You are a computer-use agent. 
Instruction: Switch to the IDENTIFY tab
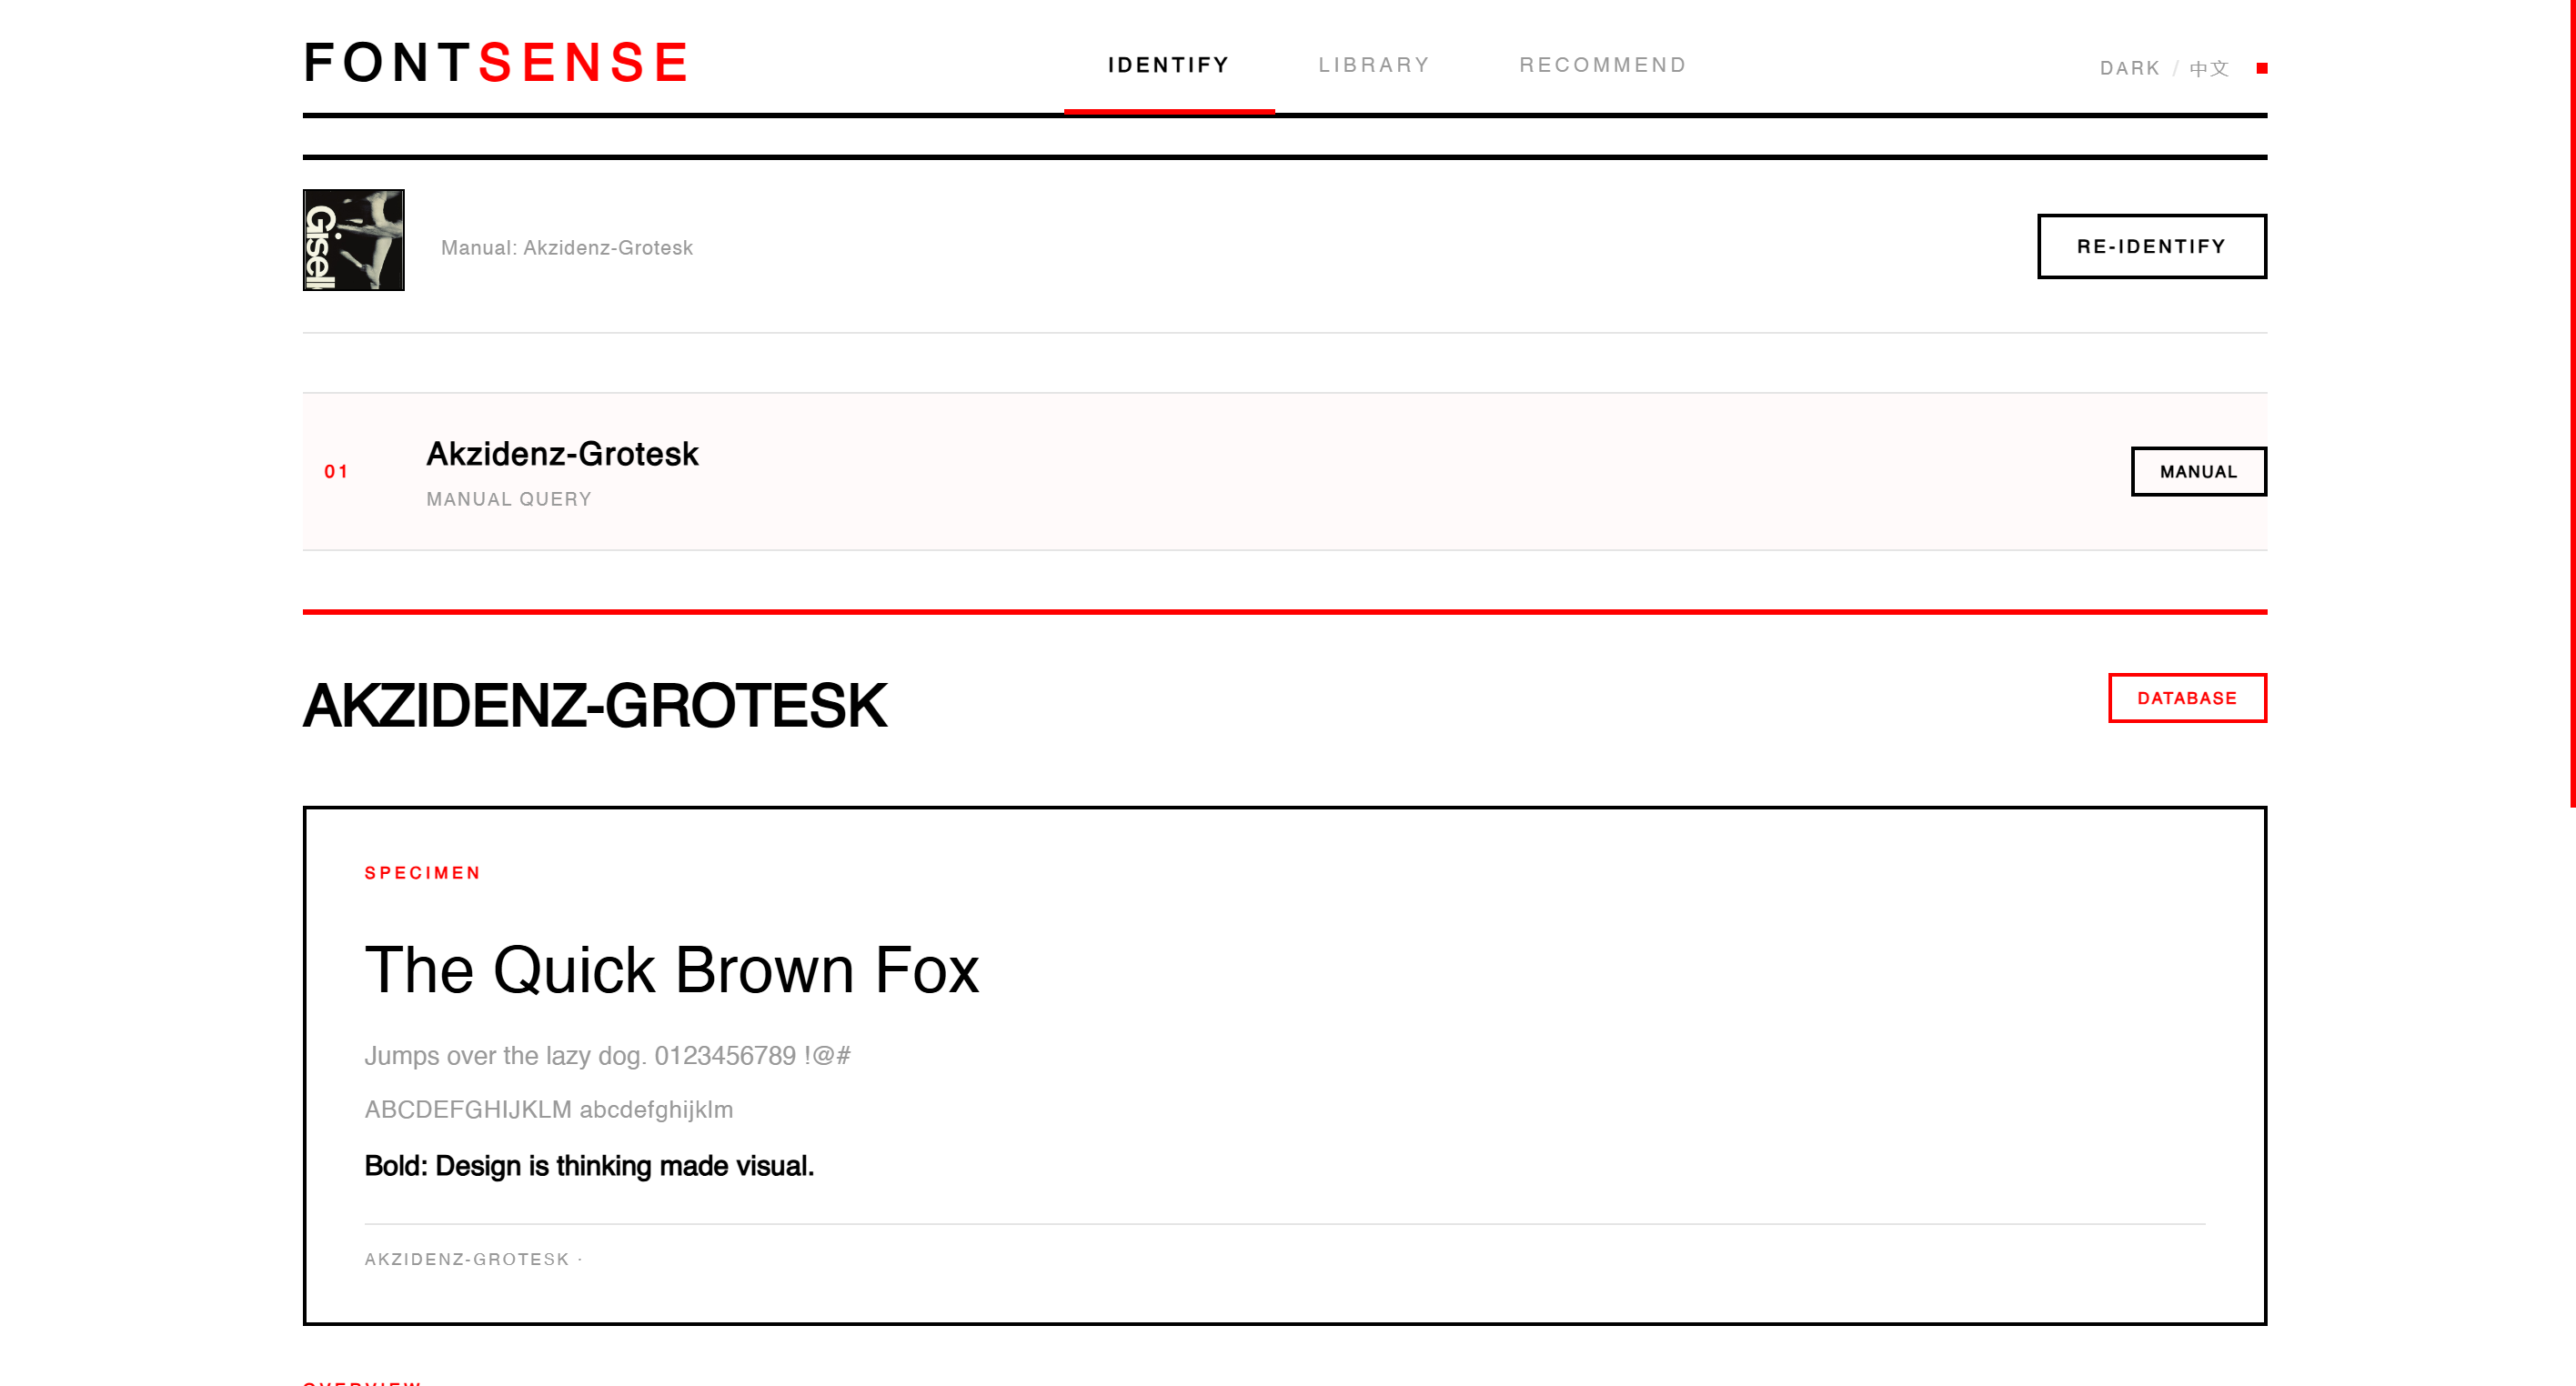click(1168, 65)
